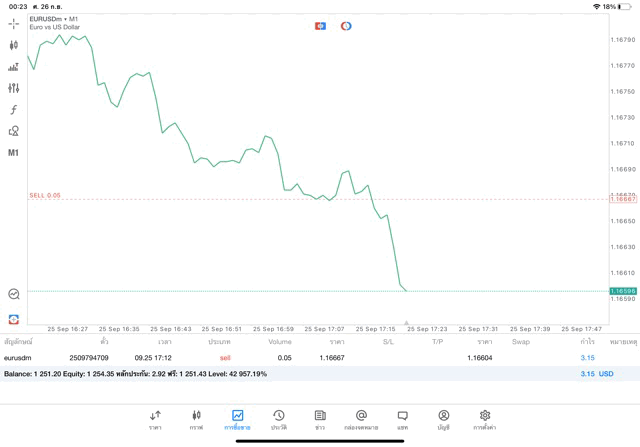Select the eurusdm sell position row
Viewport: 640px width, 447px height.
300,357
